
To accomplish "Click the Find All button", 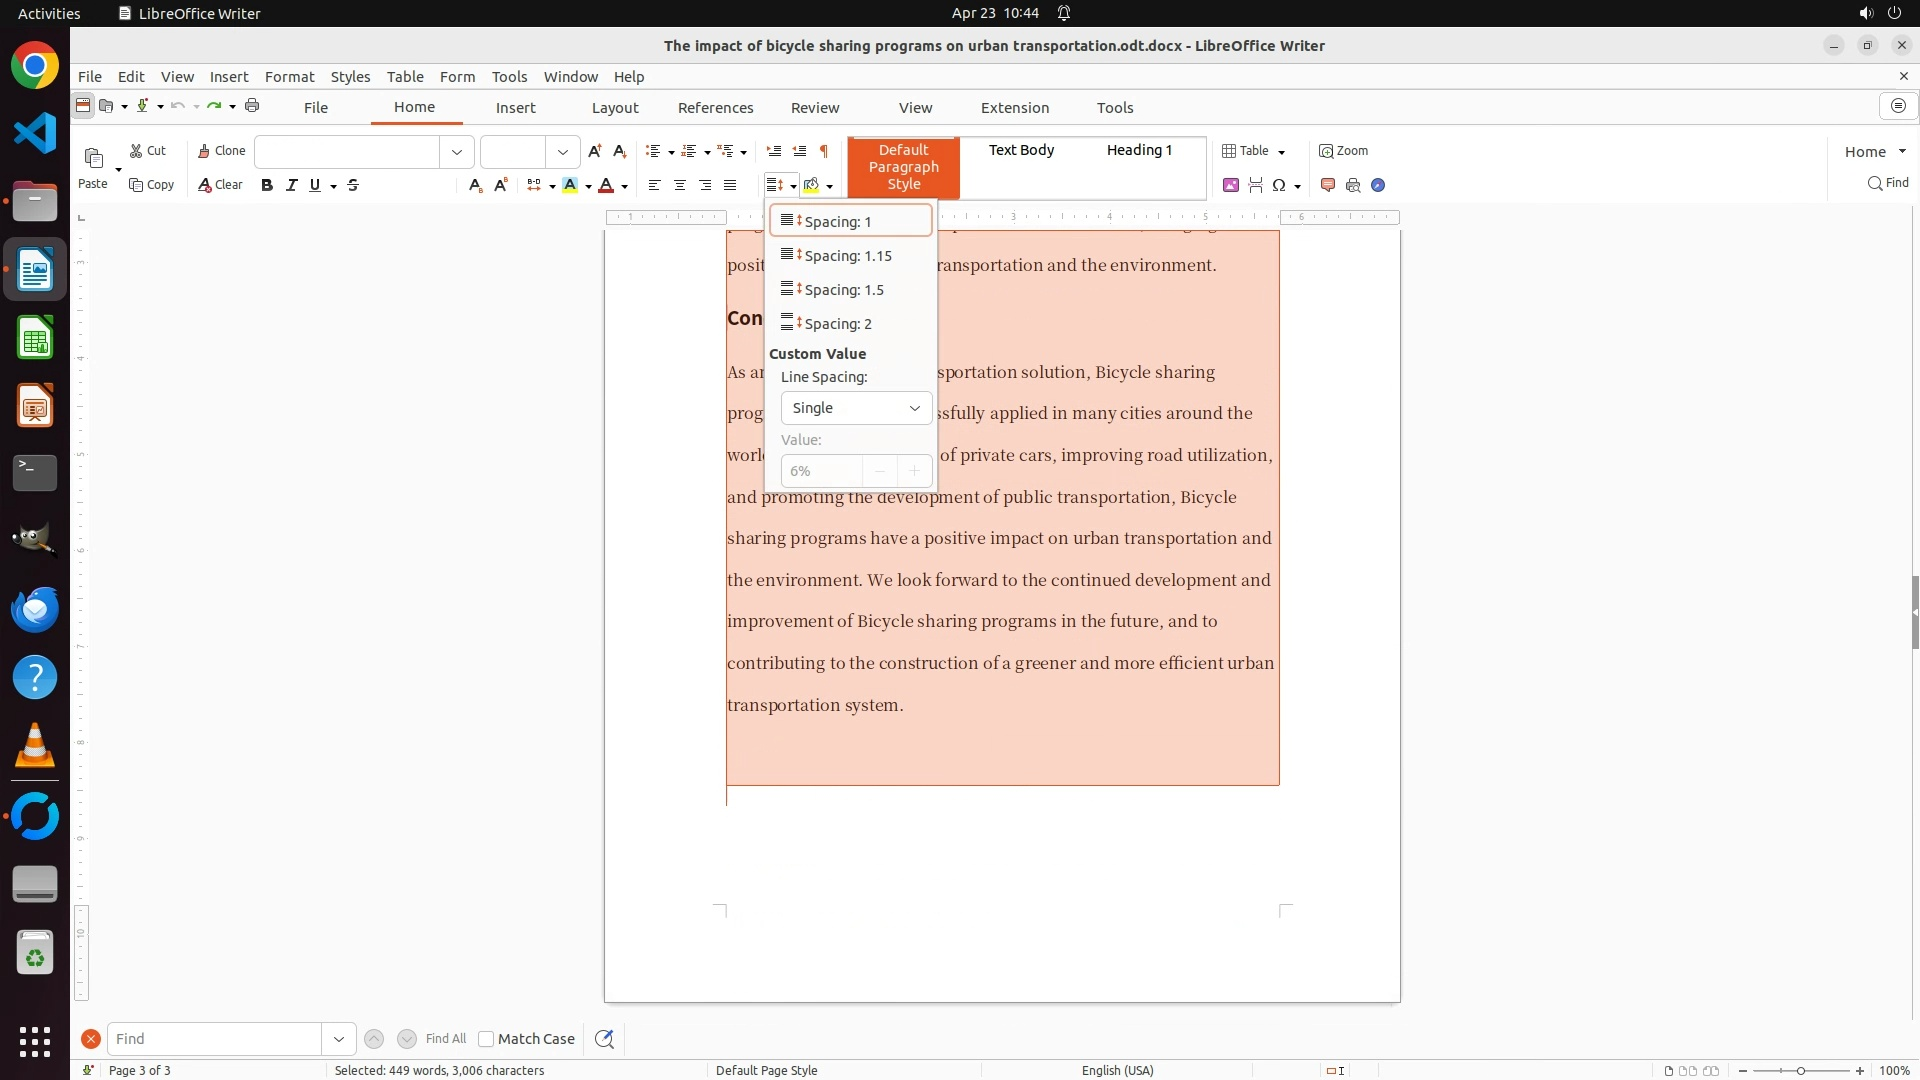I will pos(445,1039).
